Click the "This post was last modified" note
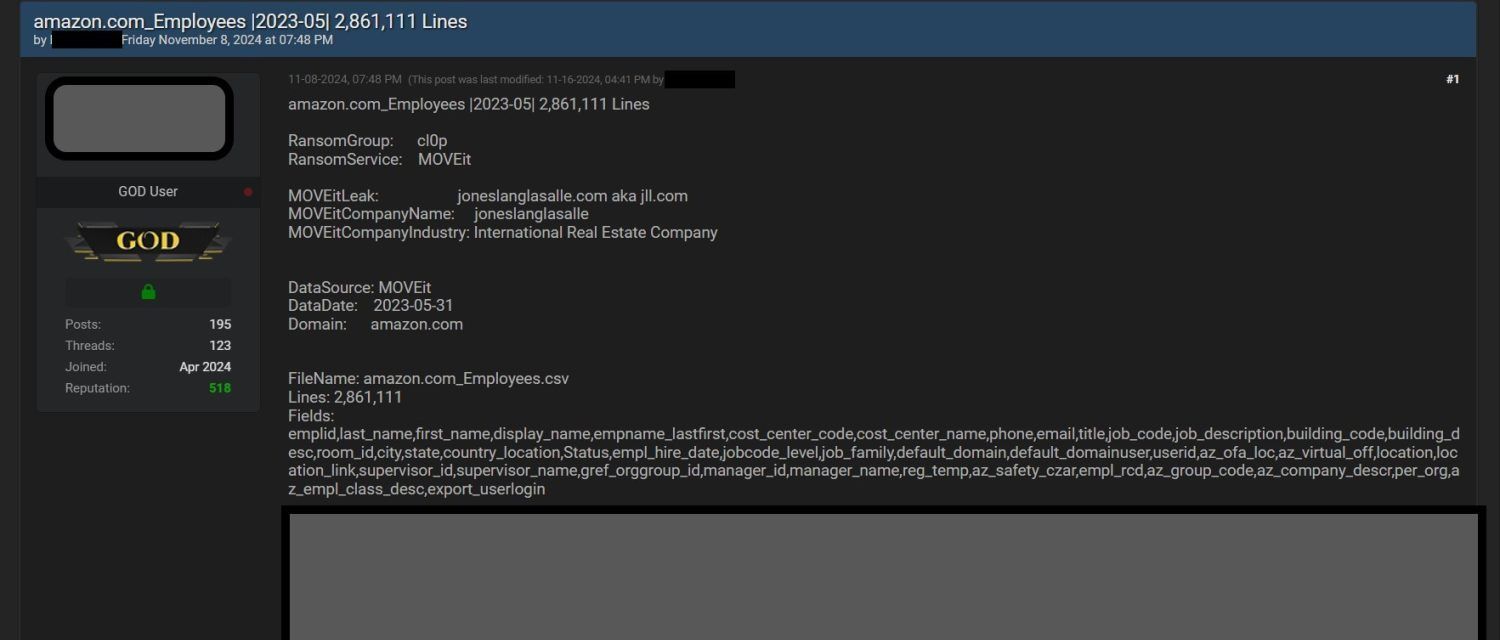Image resolution: width=1500 pixels, height=640 pixels. click(536, 79)
